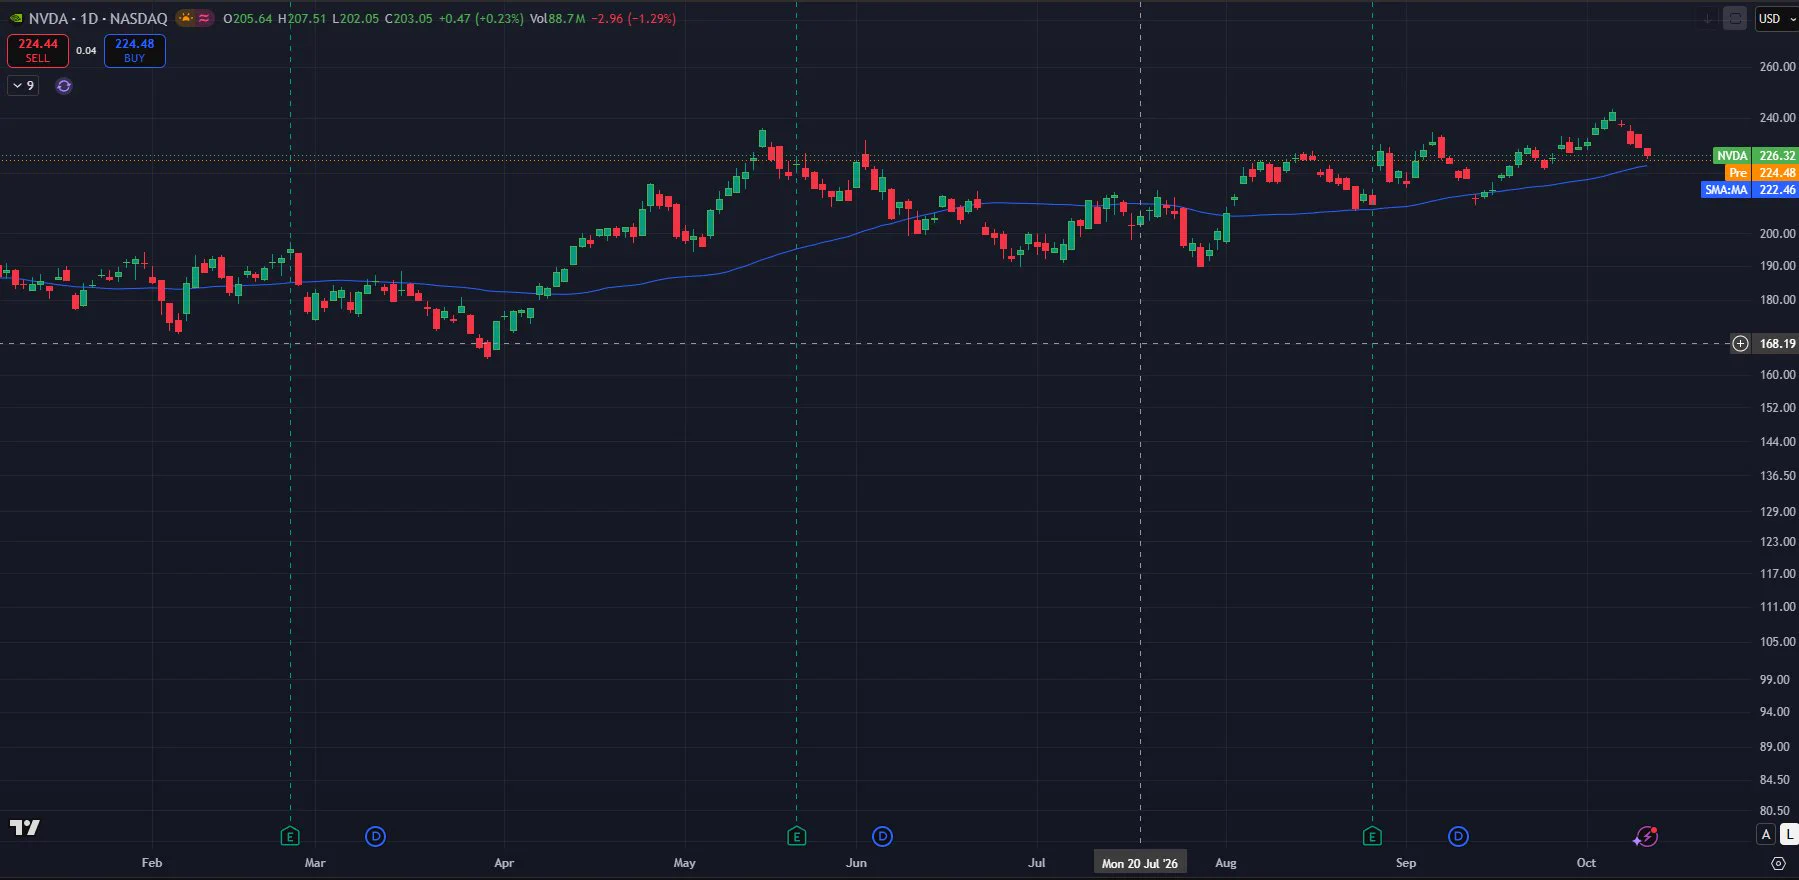The width and height of the screenshot is (1799, 880).
Task: Click the blue SMA:MA label 222.46
Action: tap(1749, 190)
